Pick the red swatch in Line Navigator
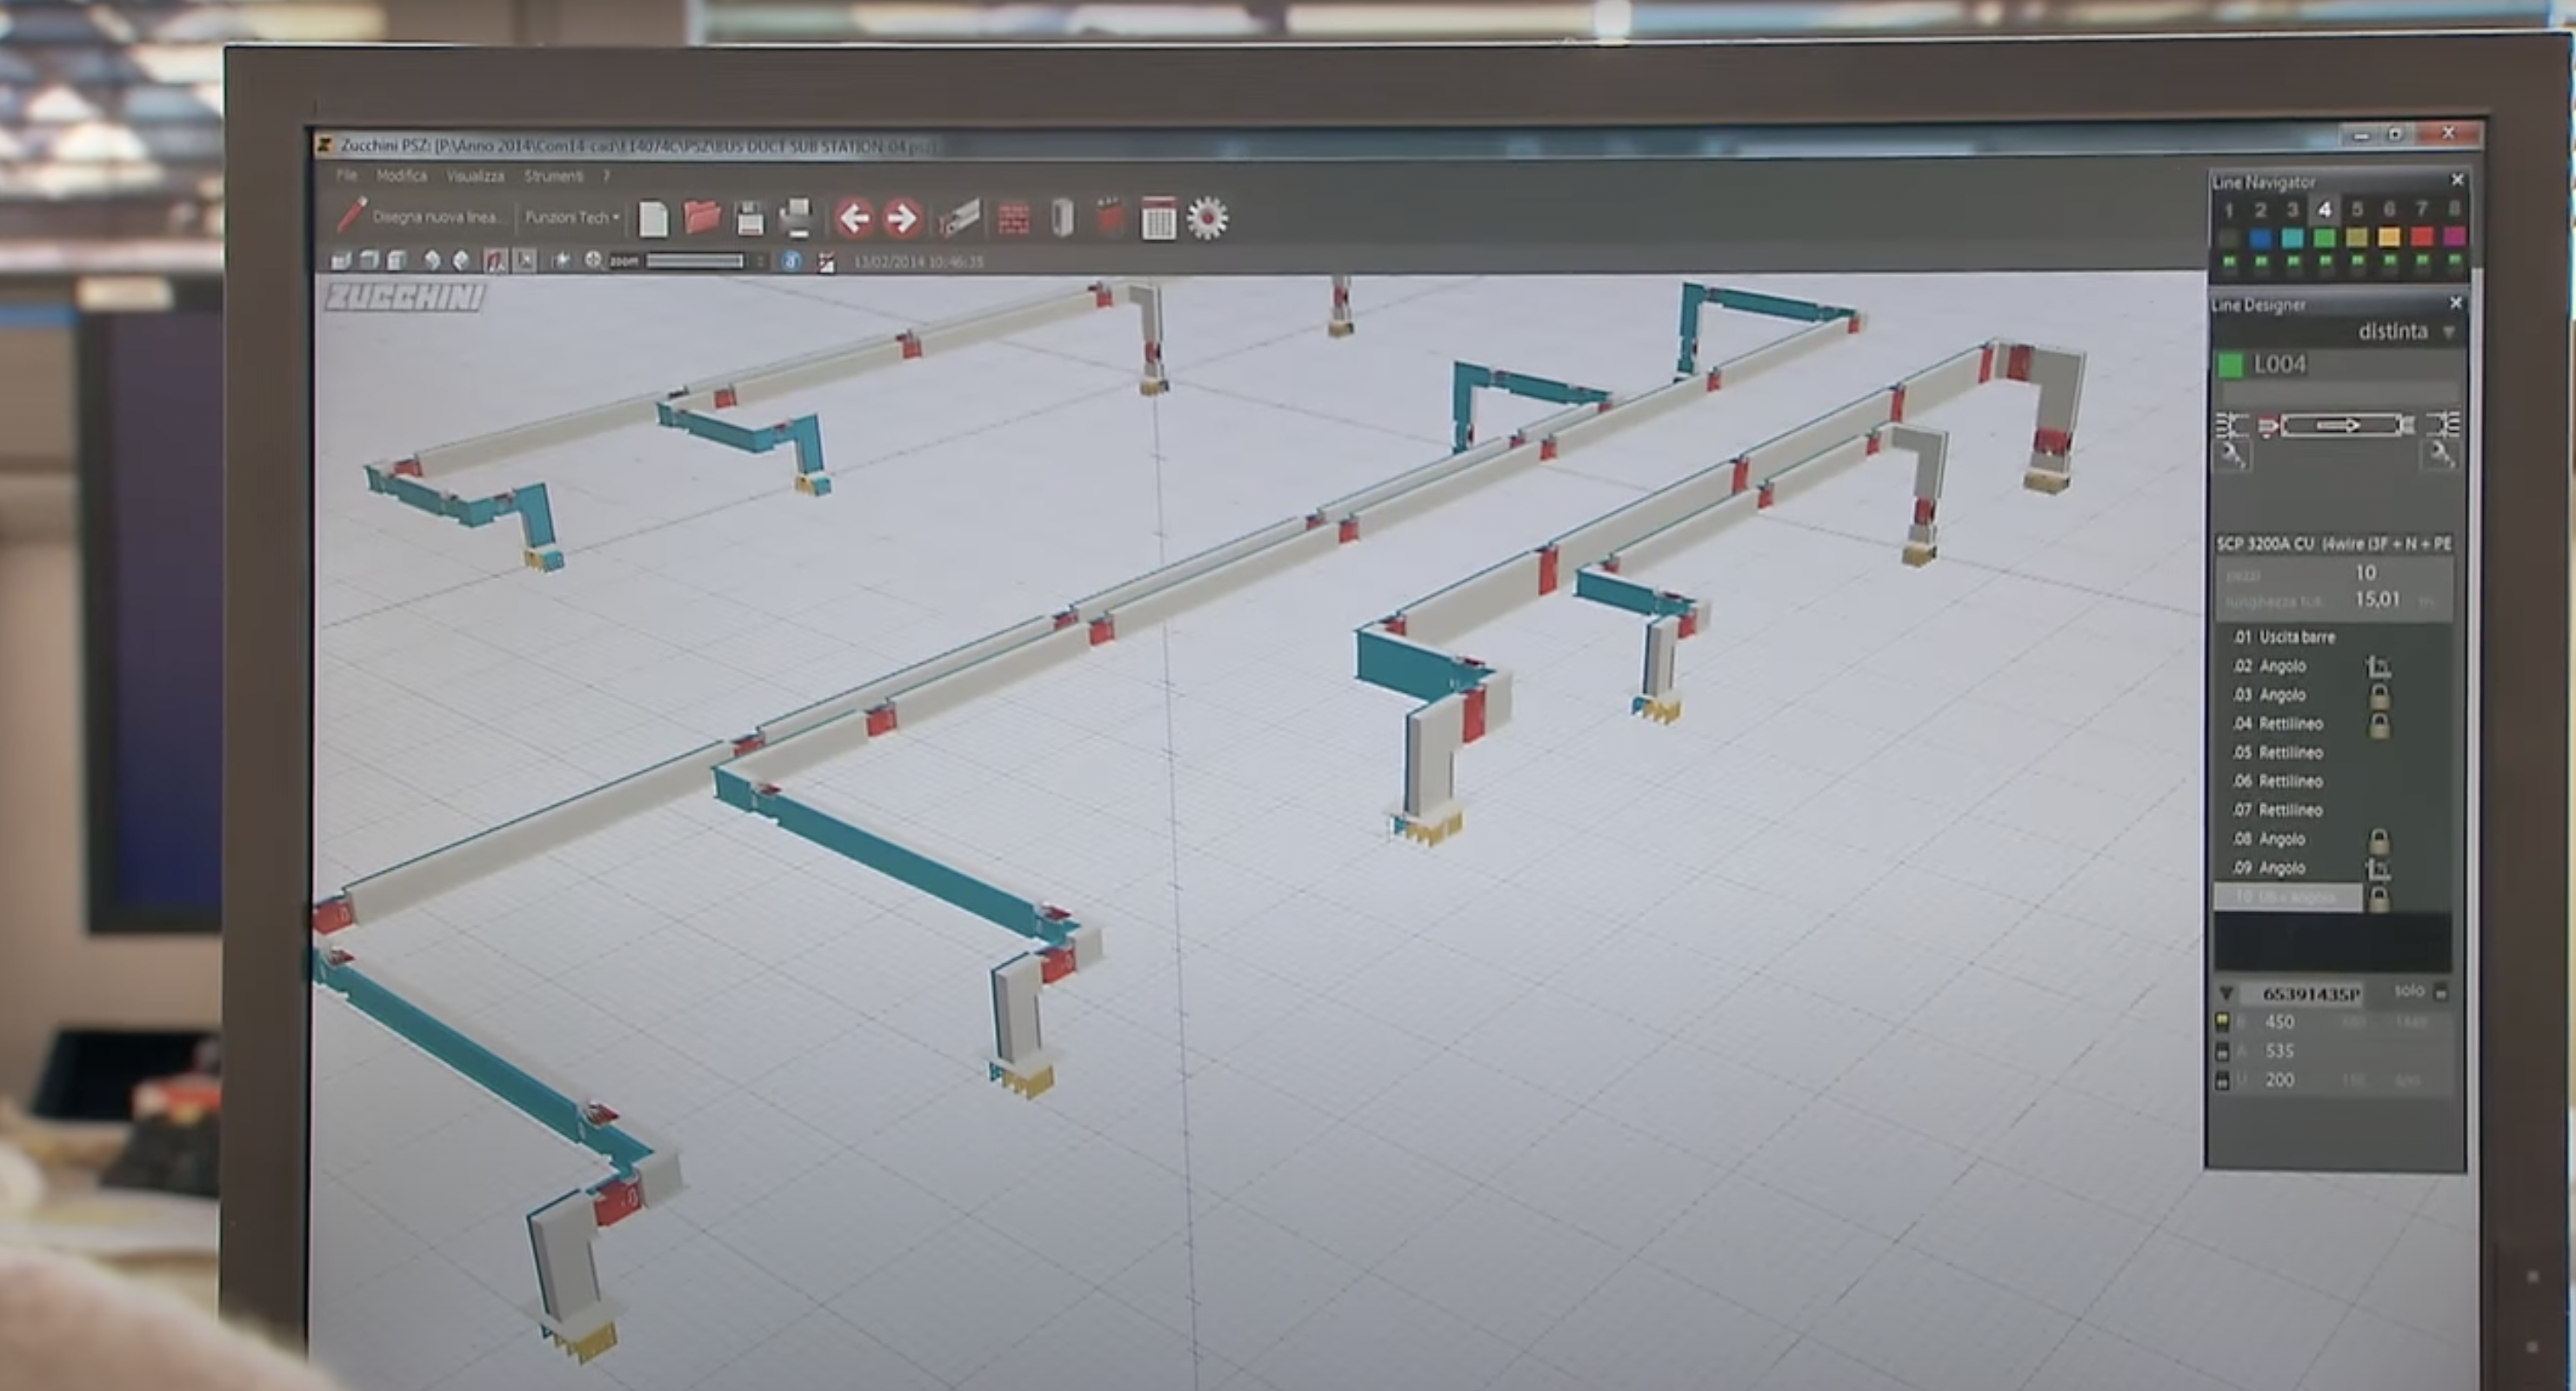Image resolution: width=2576 pixels, height=1391 pixels. 2421,237
